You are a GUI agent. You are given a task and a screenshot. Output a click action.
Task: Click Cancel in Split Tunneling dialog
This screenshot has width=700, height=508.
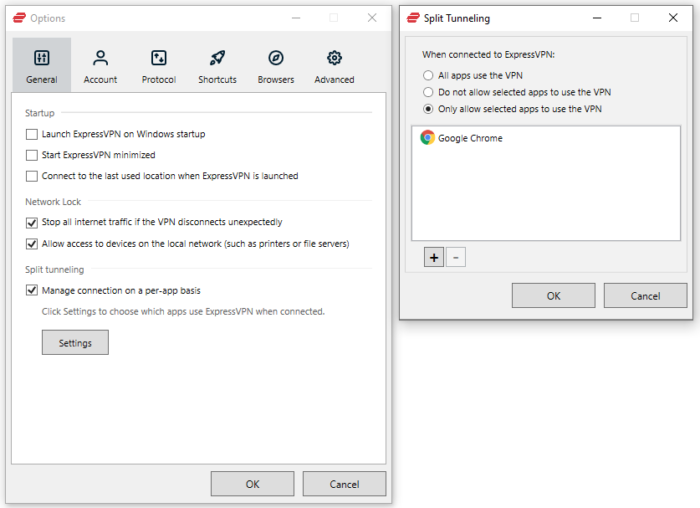[x=645, y=296]
